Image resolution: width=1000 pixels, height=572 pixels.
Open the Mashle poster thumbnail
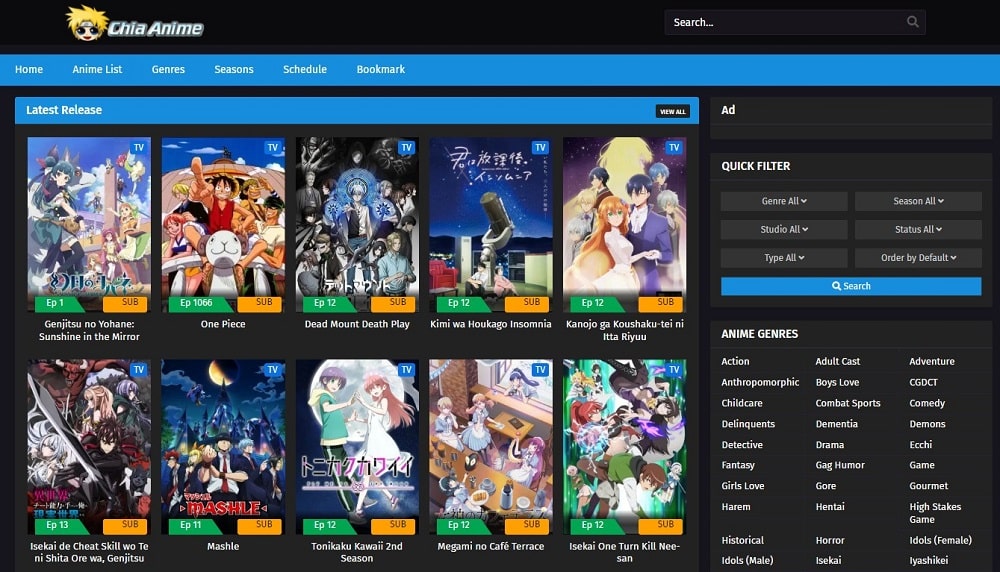[x=223, y=446]
